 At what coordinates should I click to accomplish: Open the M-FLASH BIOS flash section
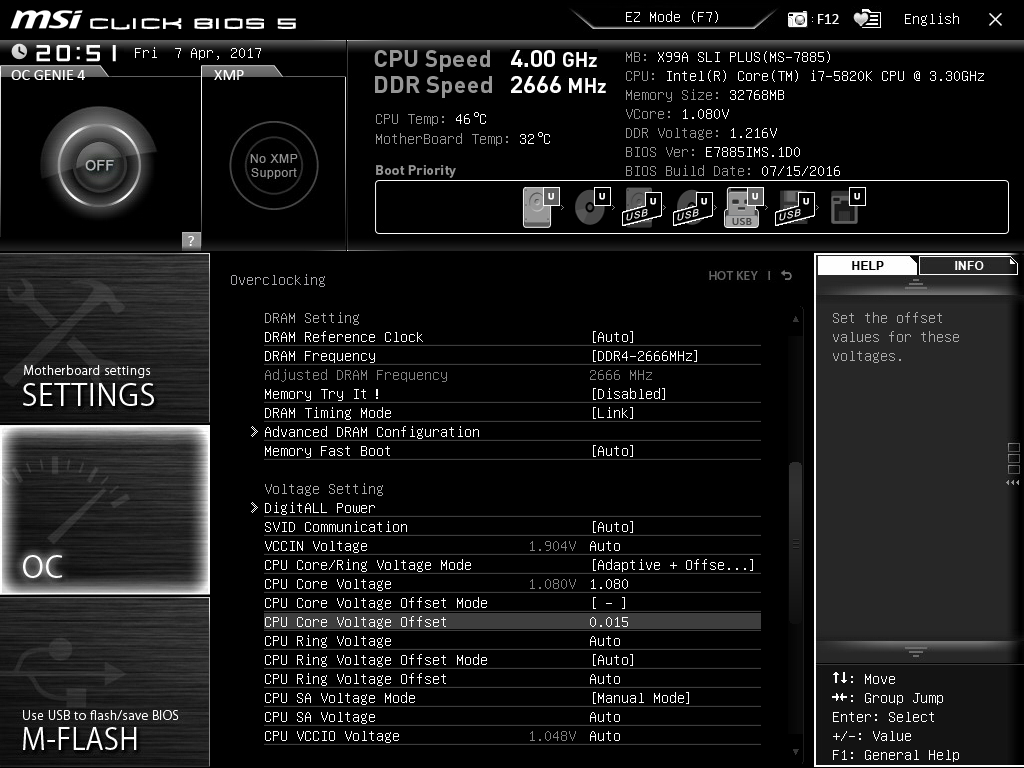click(x=104, y=681)
